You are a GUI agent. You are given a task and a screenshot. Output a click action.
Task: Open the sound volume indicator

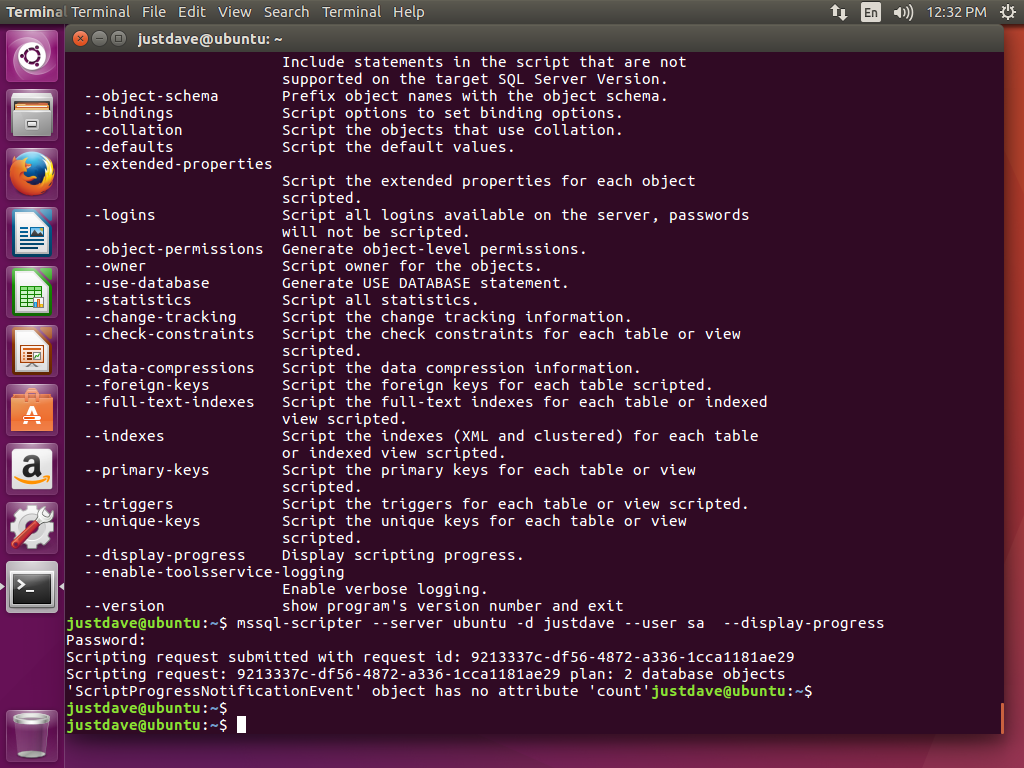click(903, 12)
